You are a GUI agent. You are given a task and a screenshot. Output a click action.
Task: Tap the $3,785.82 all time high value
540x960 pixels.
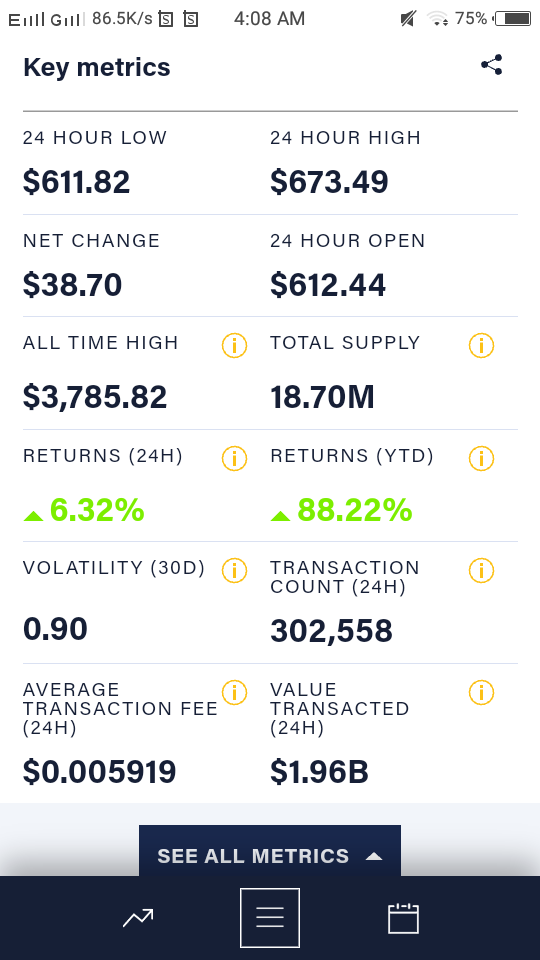click(x=95, y=397)
